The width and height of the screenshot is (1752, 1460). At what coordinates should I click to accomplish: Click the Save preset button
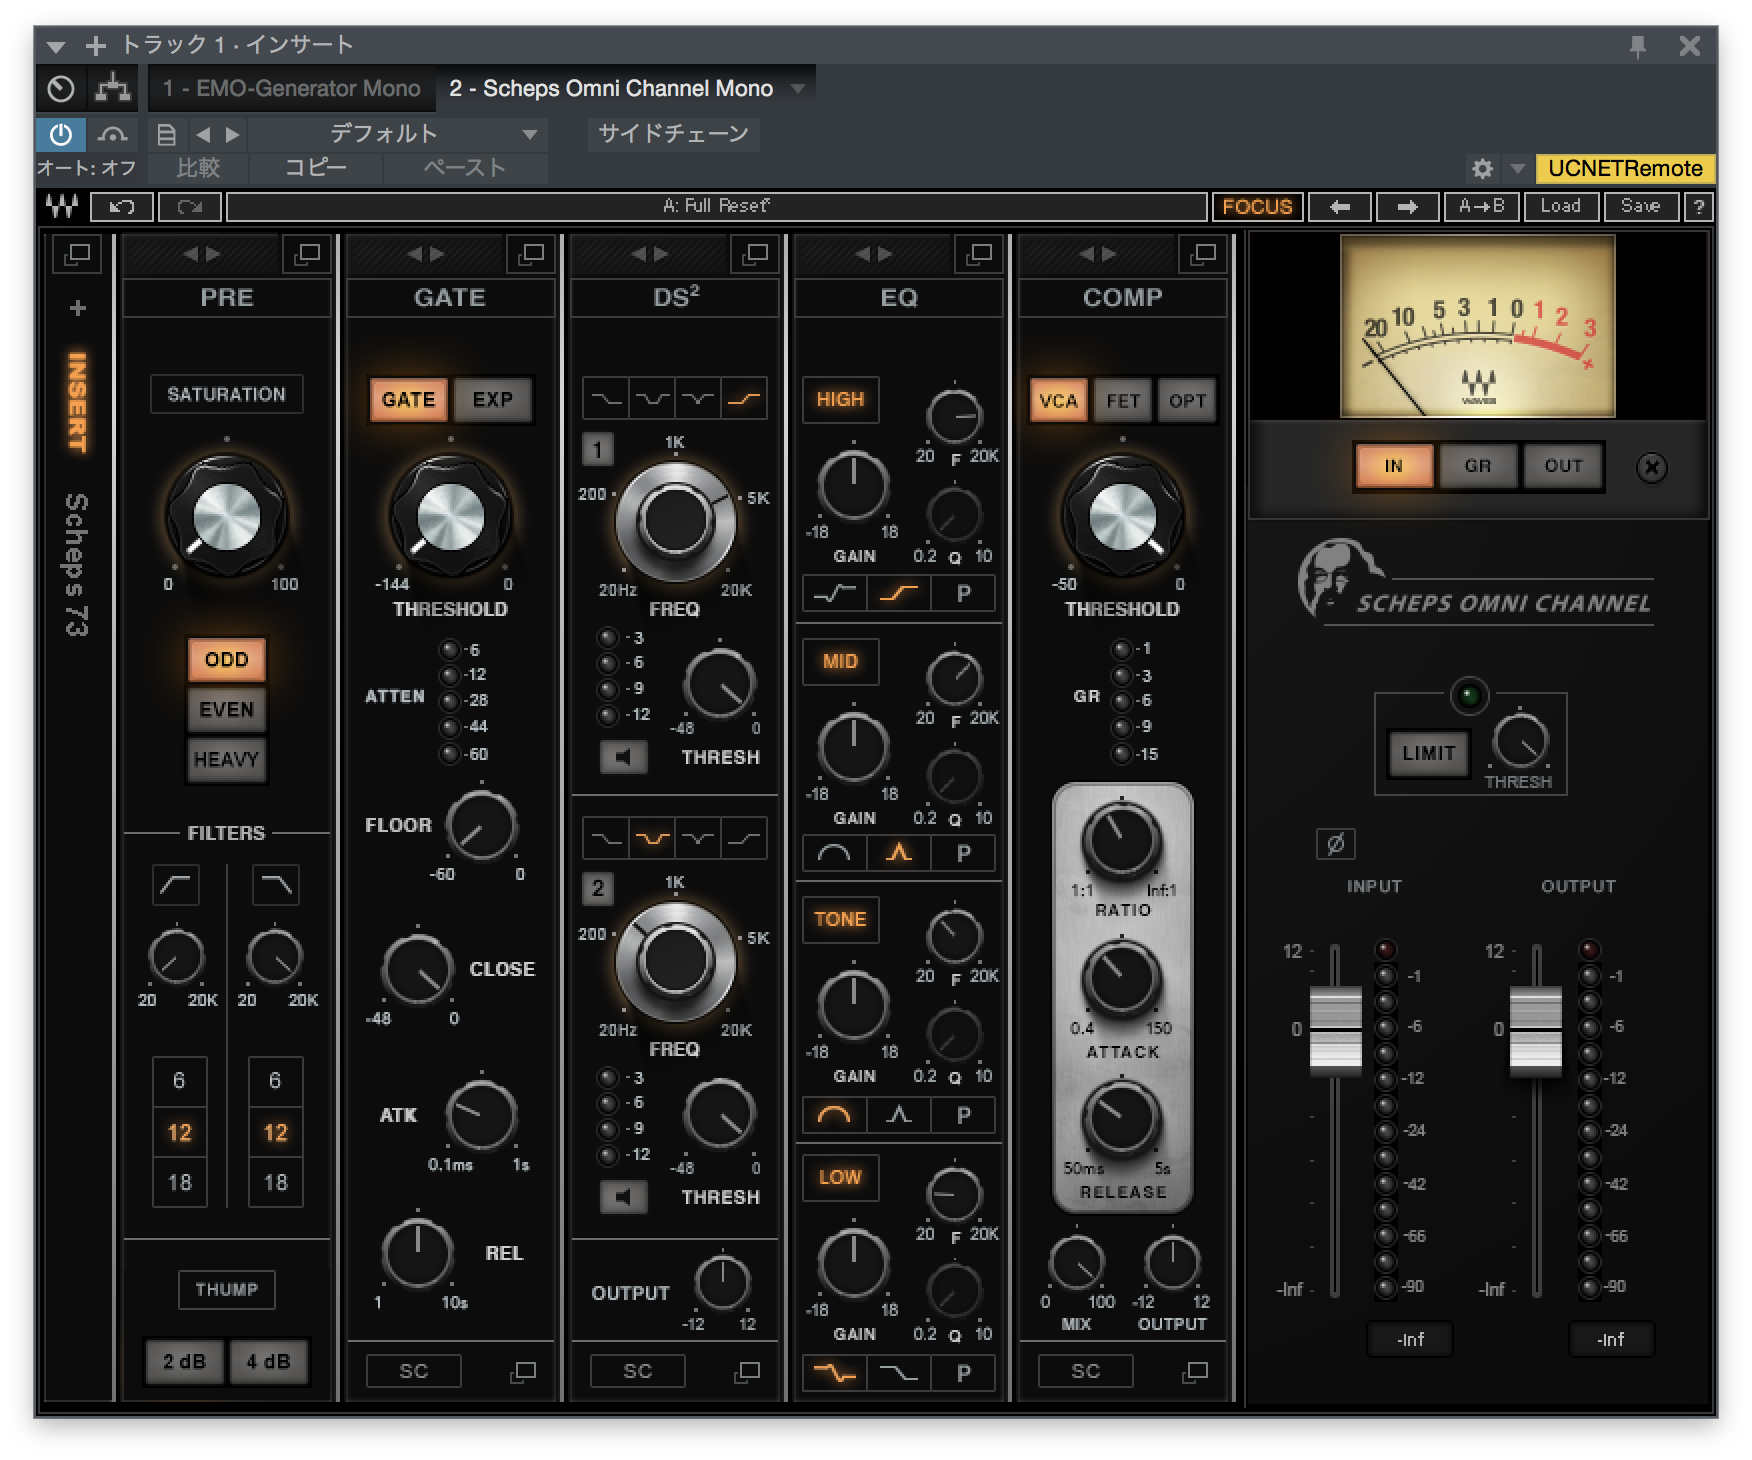coord(1640,207)
